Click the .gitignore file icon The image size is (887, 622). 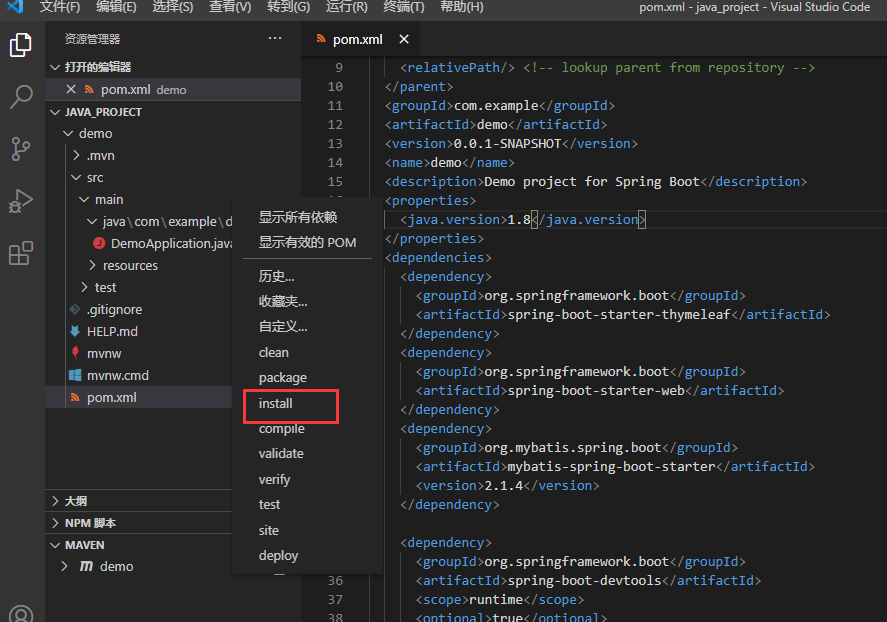tap(75, 309)
